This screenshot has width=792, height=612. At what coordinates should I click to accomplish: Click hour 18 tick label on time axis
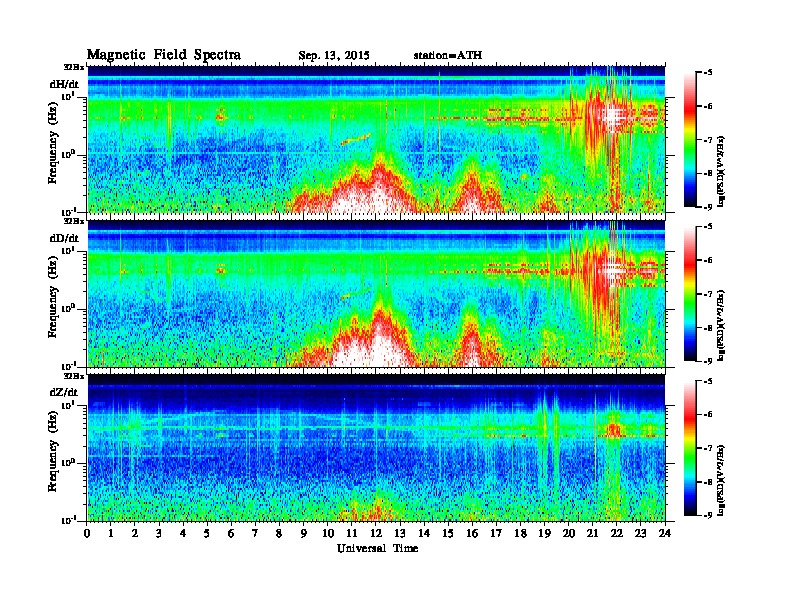tap(520, 534)
